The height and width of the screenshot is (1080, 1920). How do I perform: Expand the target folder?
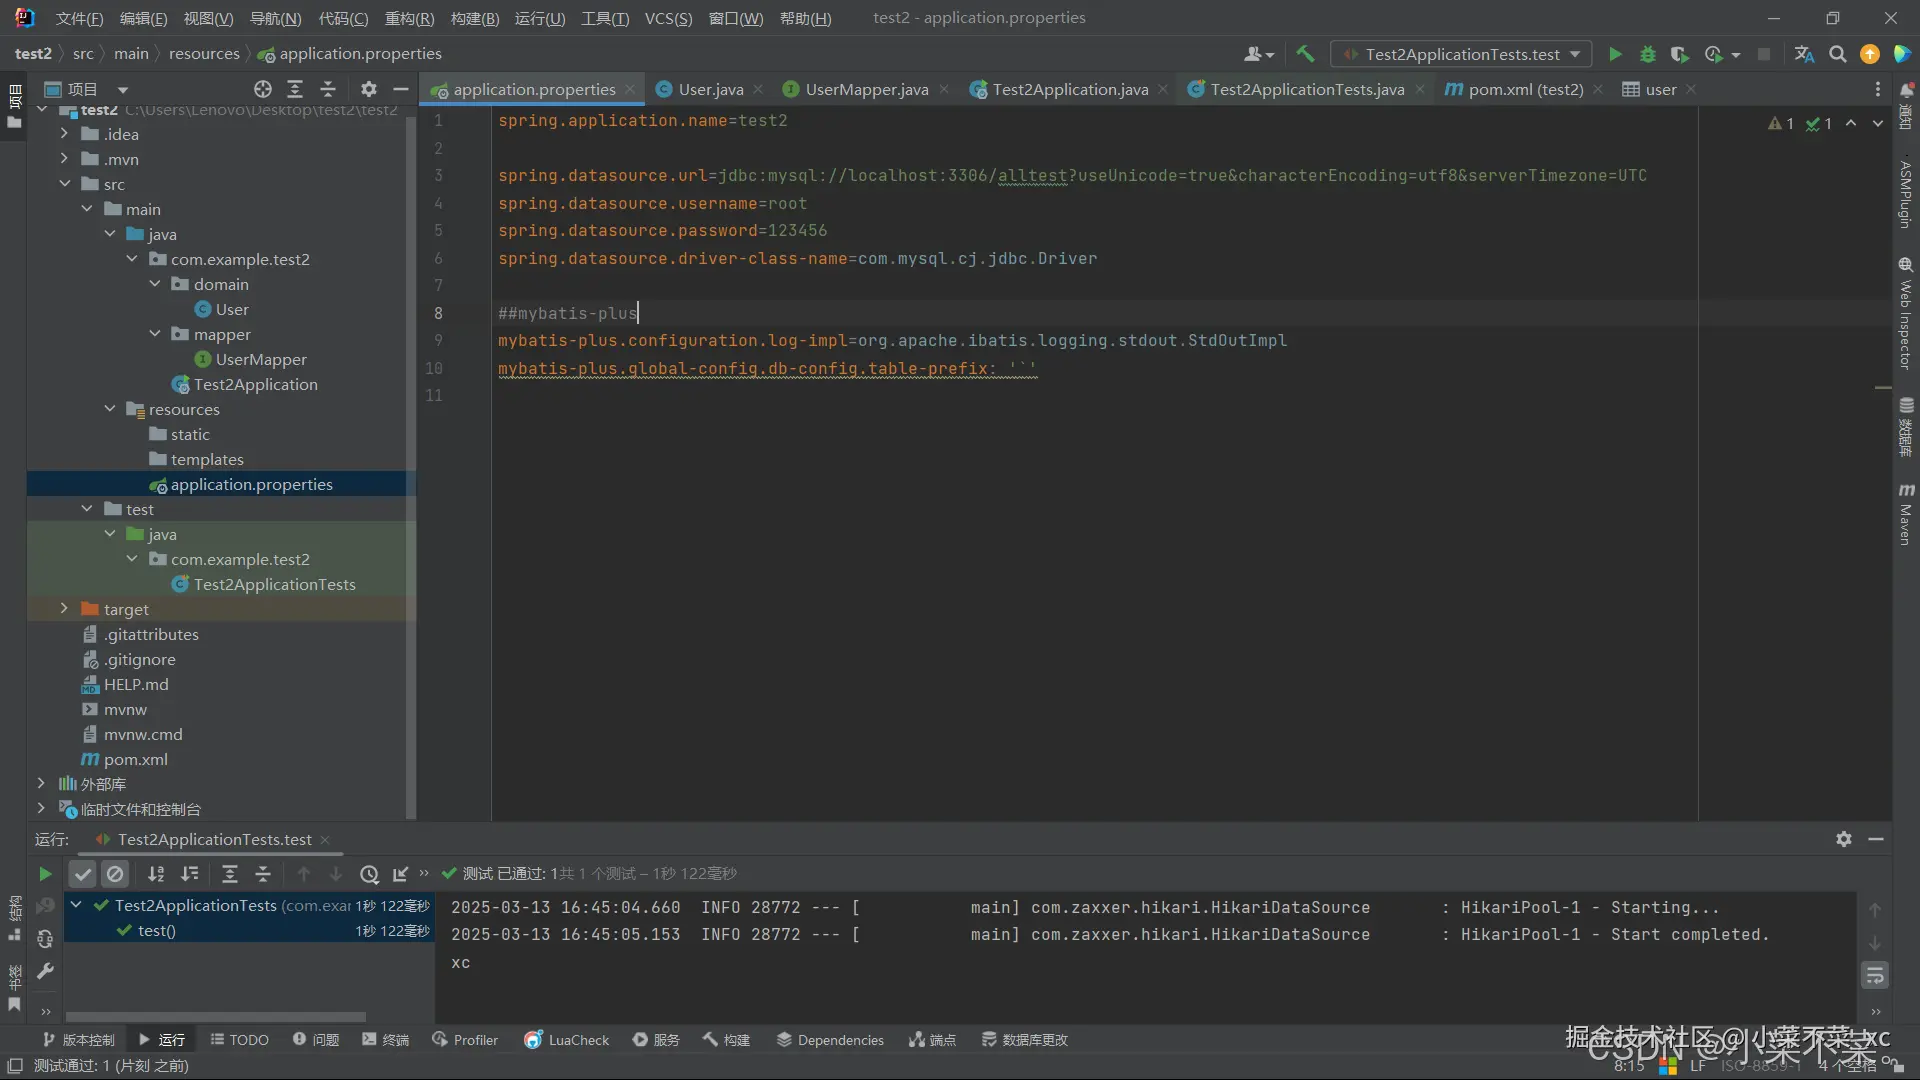[64, 609]
